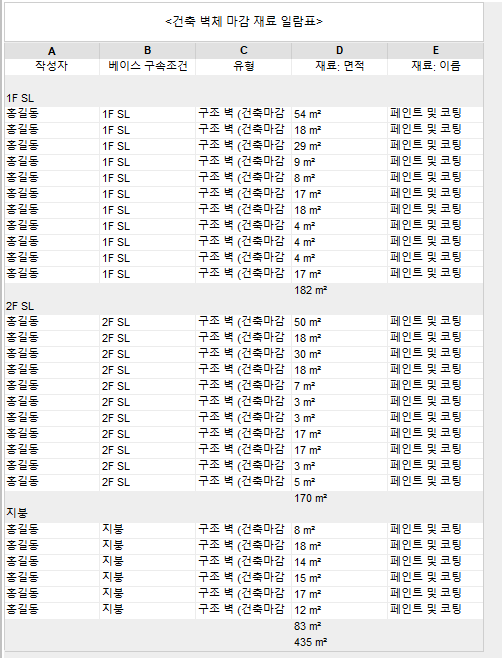Image resolution: width=502 pixels, height=658 pixels.
Task: Select column header B
Action: click(x=147, y=51)
